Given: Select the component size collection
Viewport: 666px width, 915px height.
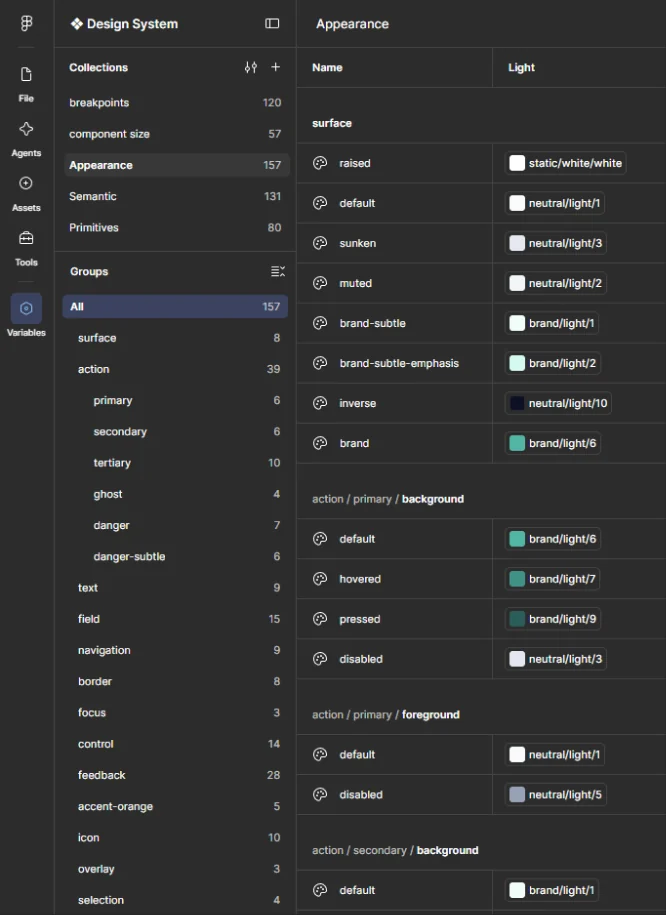Looking at the screenshot, I should click(175, 134).
